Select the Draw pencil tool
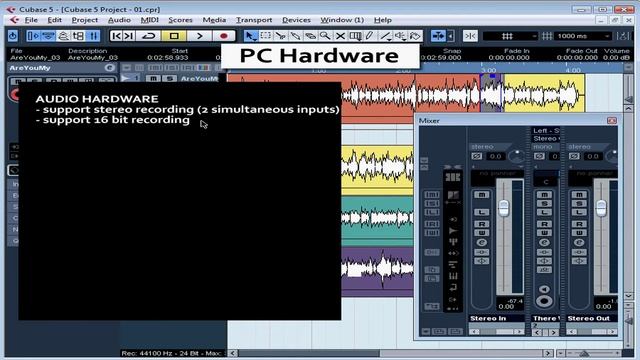 pyautogui.click(x=370, y=36)
